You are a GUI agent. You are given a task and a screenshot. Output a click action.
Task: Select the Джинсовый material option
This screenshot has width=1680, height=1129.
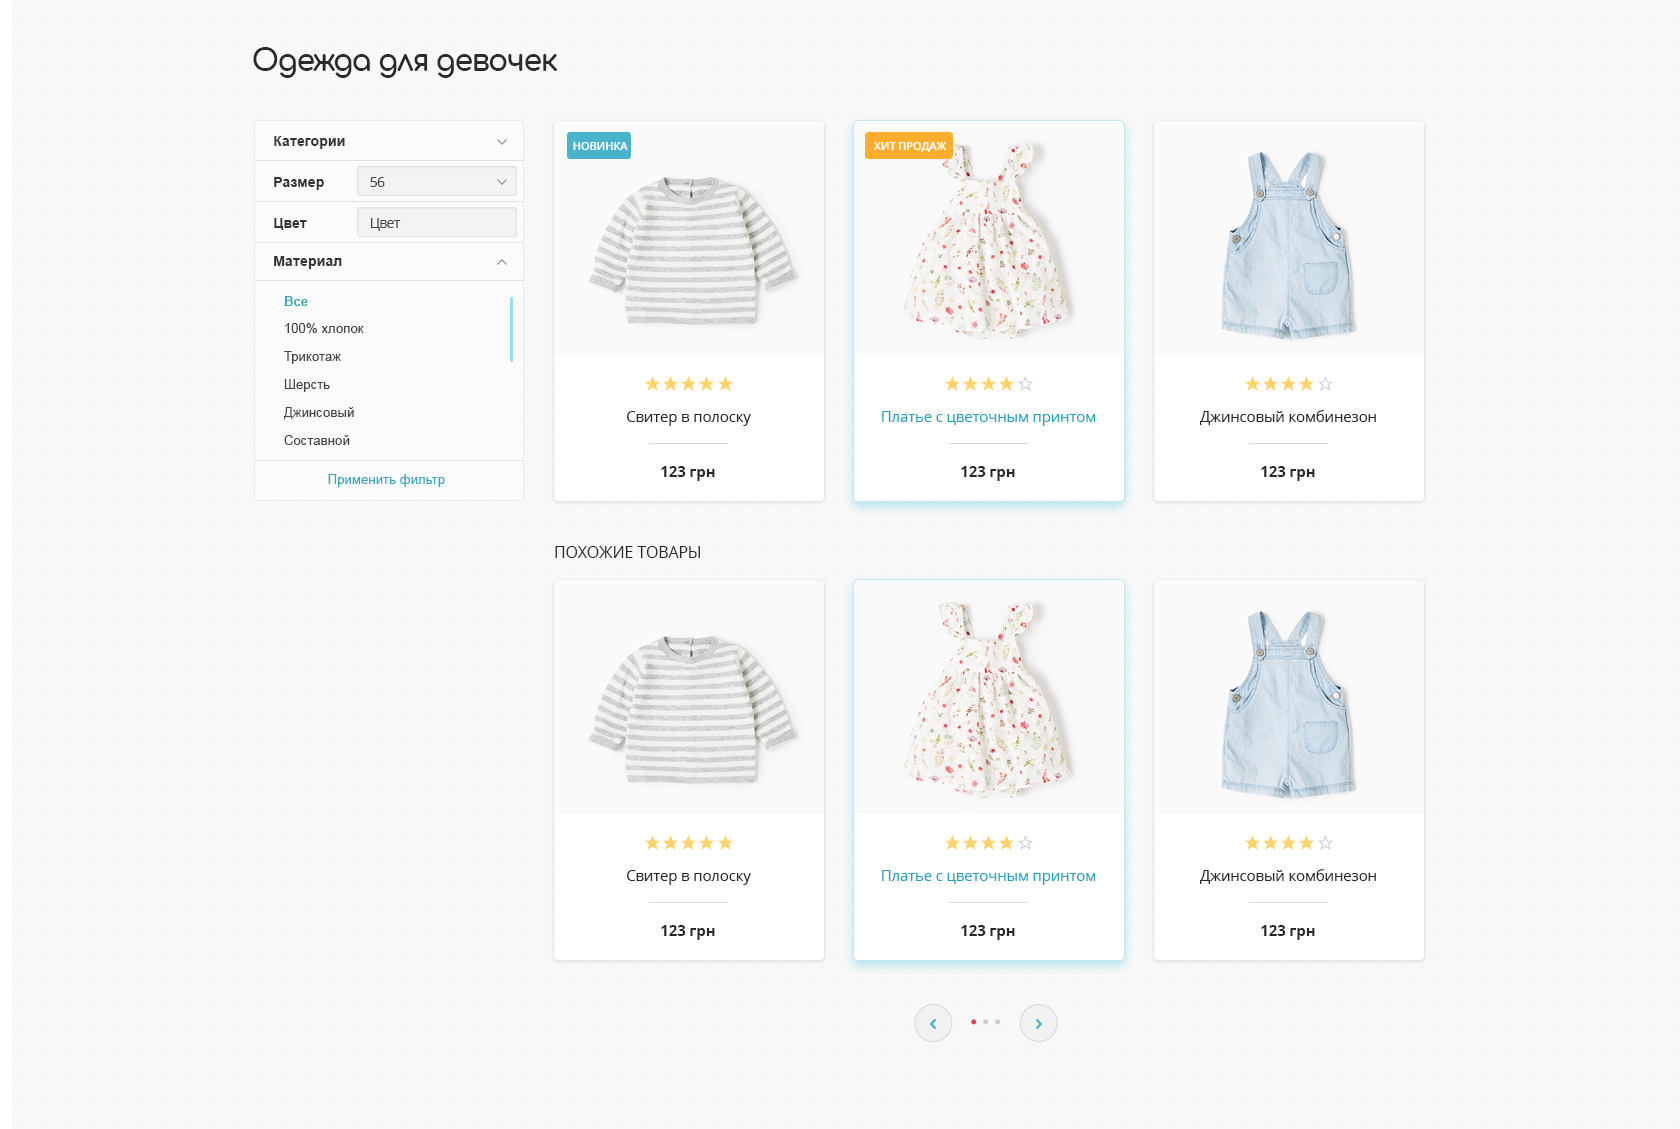coord(319,413)
